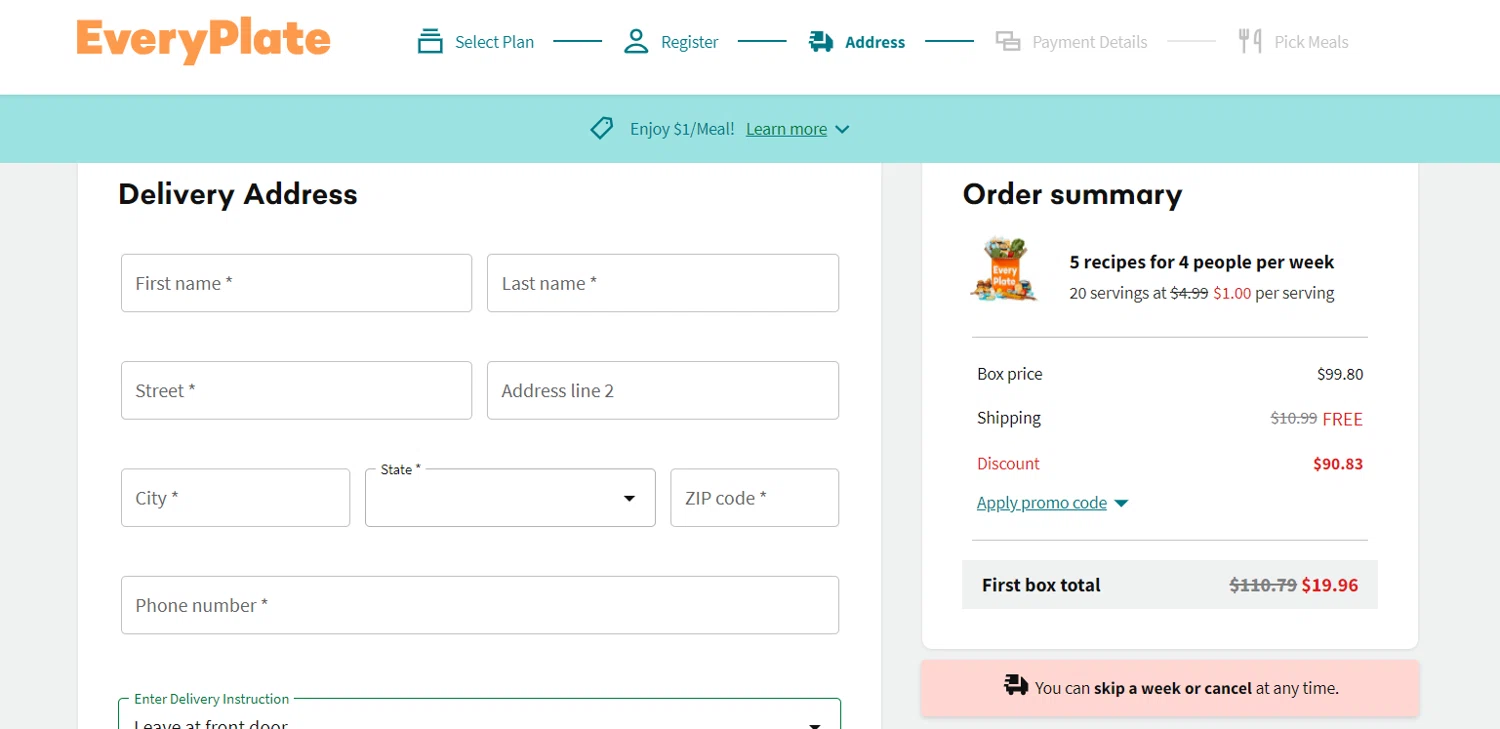Click the Address delivery truck icon

(x=821, y=41)
